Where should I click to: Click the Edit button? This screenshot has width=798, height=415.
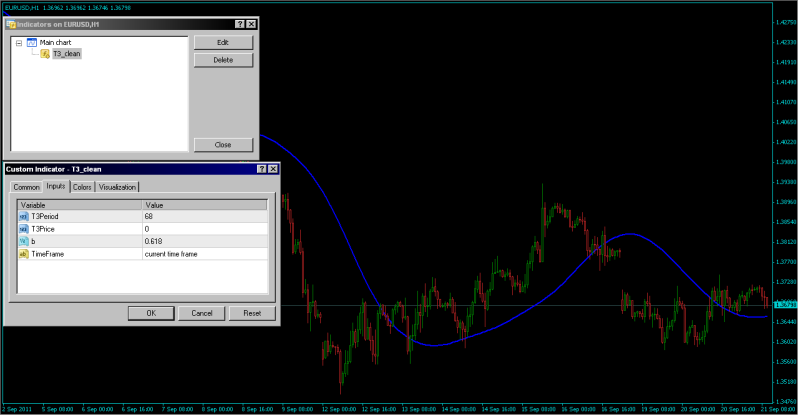223,42
